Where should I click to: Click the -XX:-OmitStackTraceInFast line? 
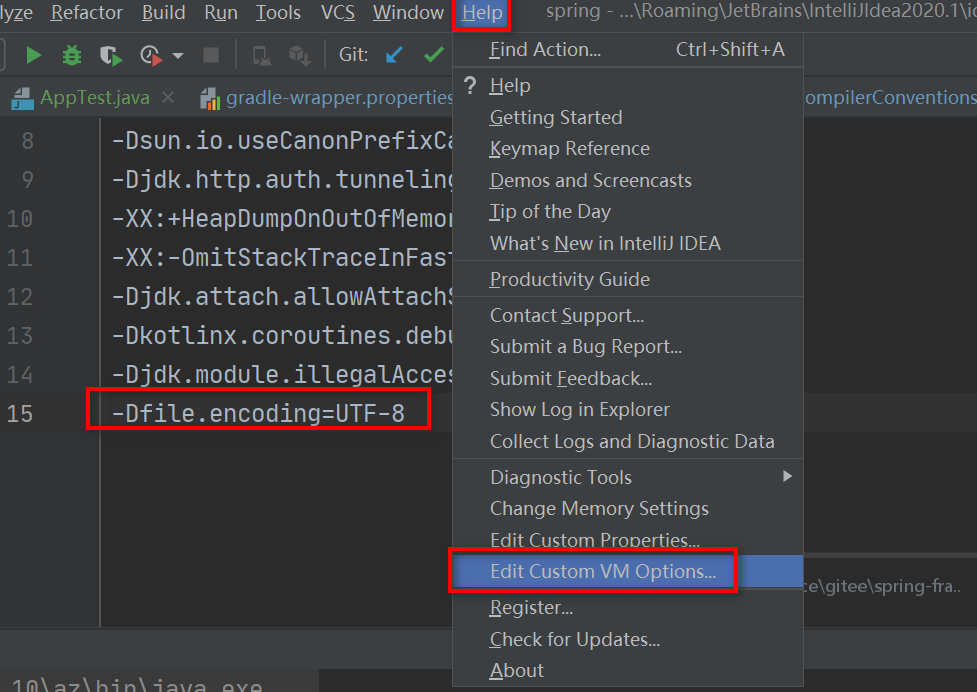click(x=282, y=257)
